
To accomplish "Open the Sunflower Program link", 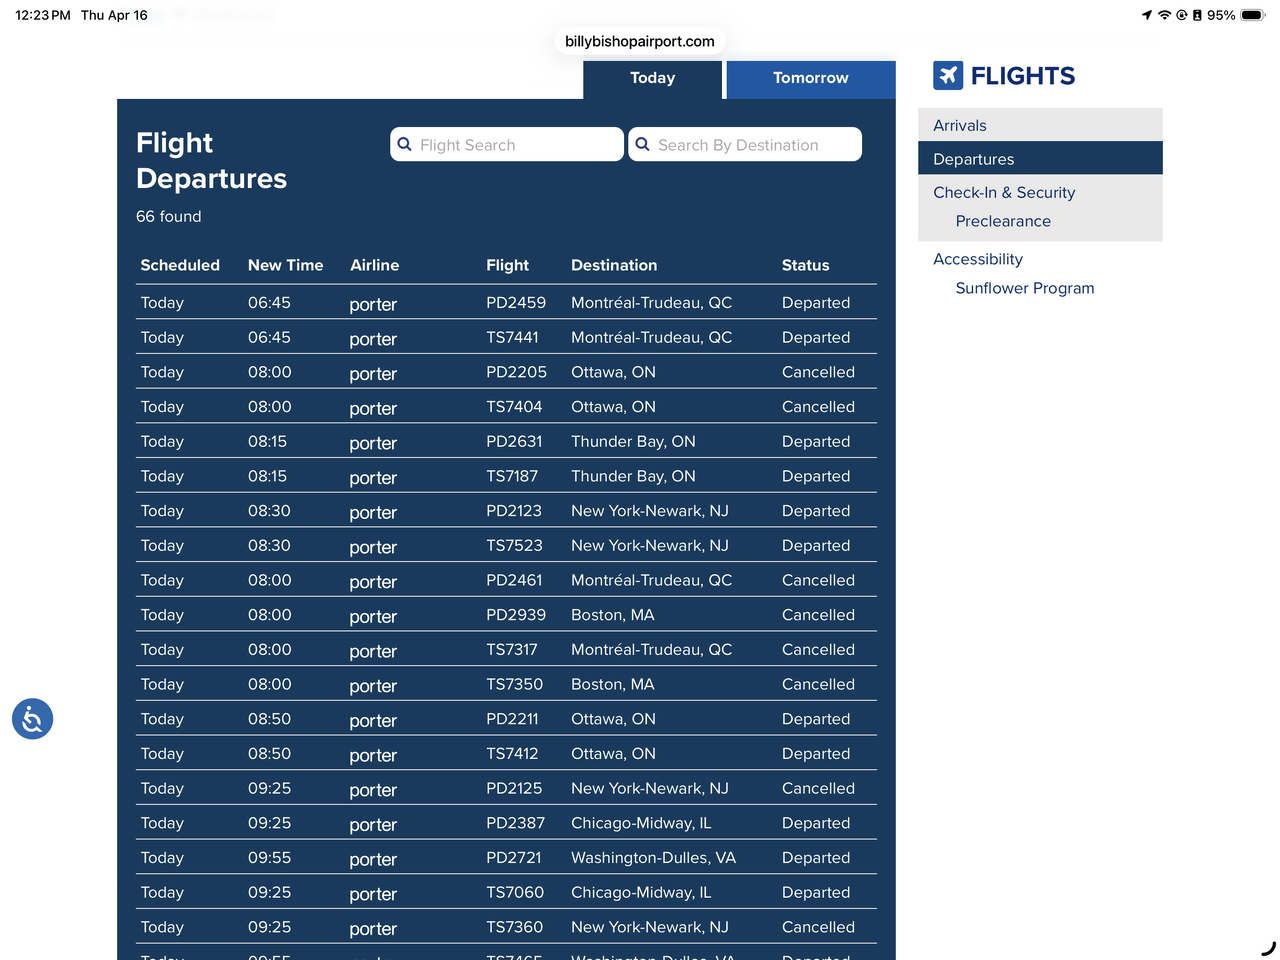I will 1025,288.
